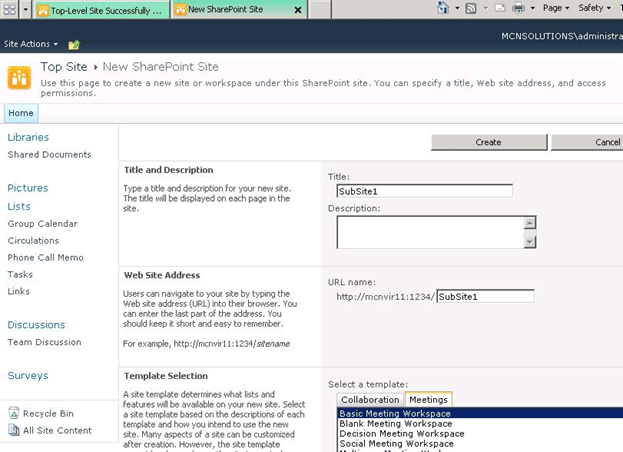Select the Home navigation tab
Image resolution: width=623 pixels, height=452 pixels.
pyautogui.click(x=21, y=113)
